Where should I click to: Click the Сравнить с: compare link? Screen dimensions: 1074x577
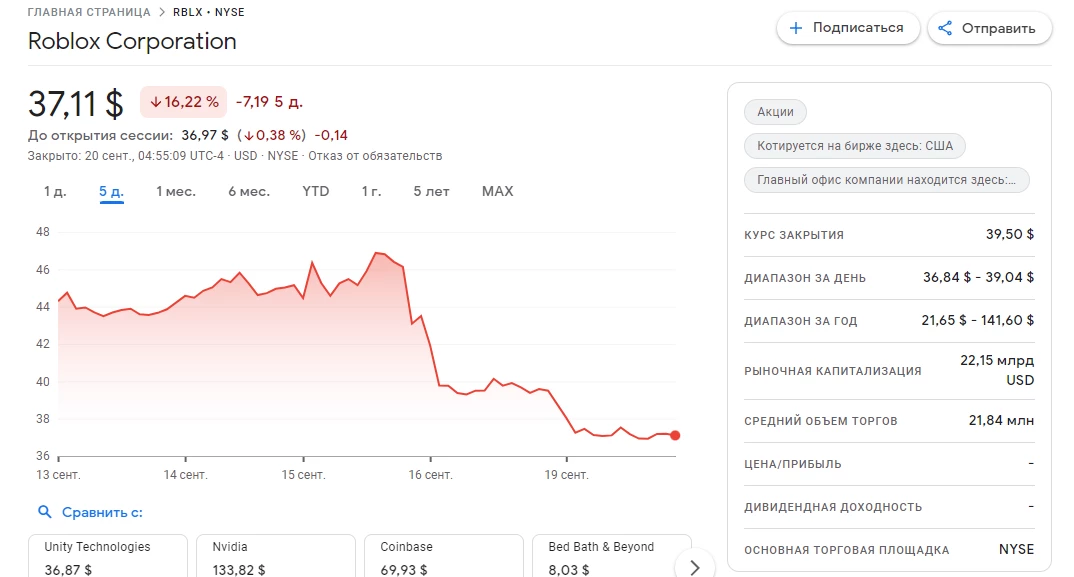click(x=102, y=513)
